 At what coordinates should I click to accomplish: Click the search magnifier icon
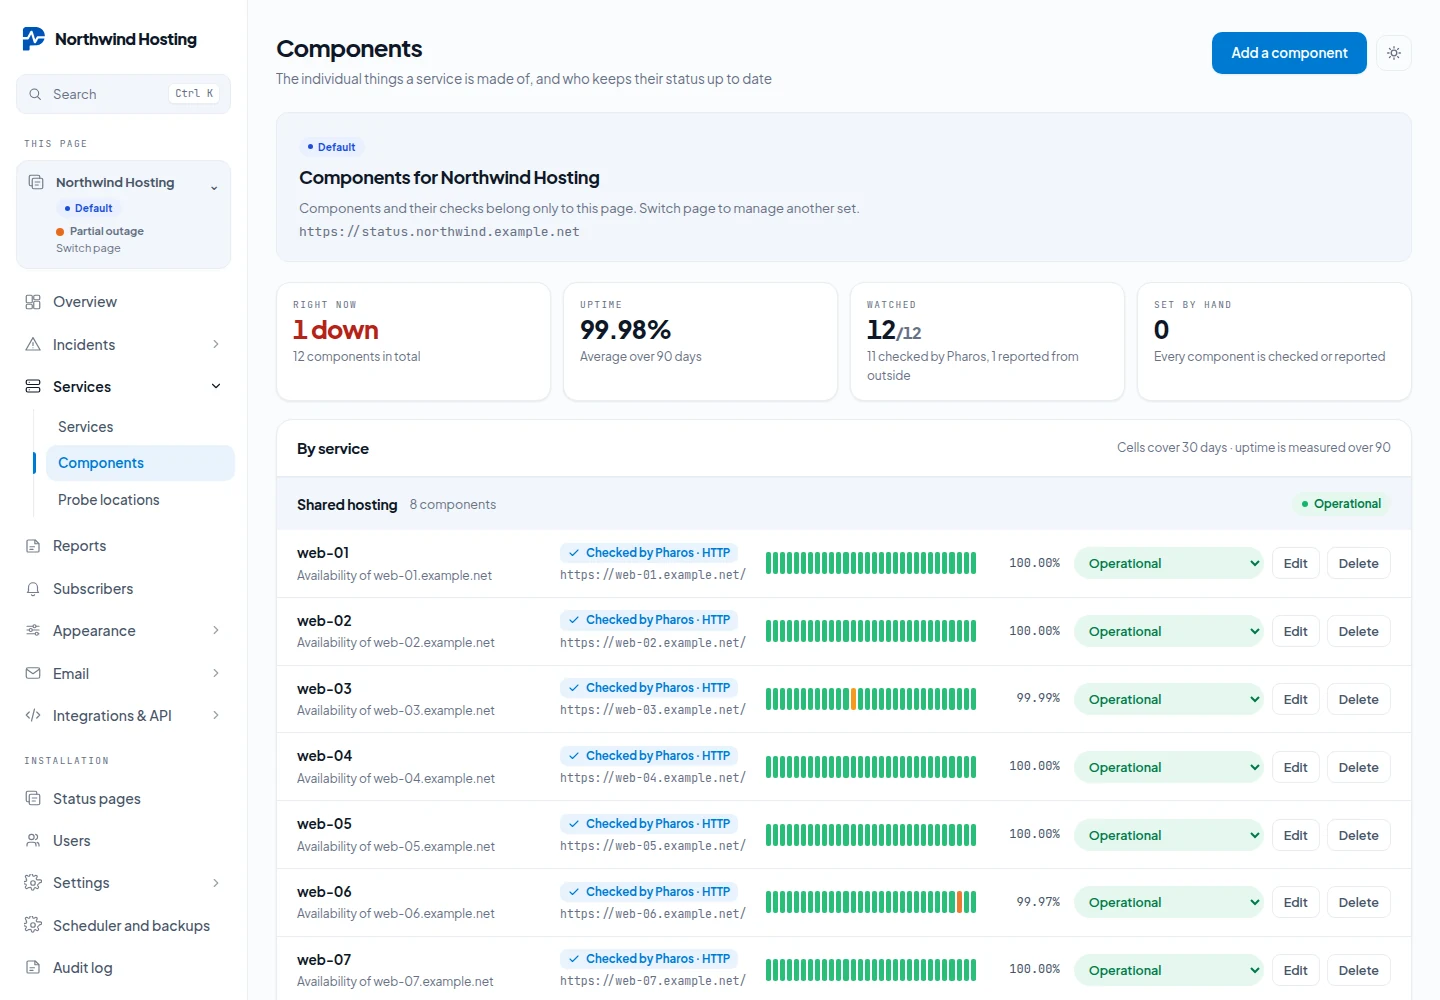(x=35, y=94)
